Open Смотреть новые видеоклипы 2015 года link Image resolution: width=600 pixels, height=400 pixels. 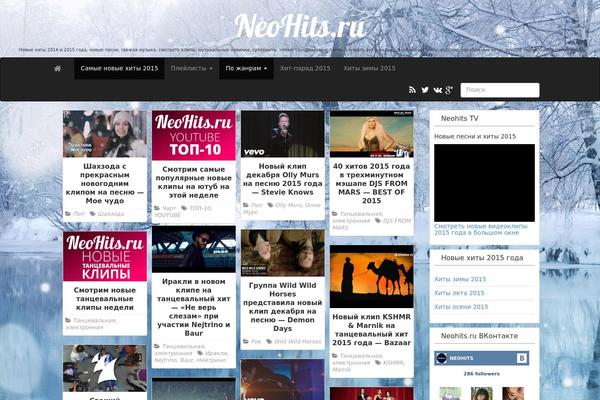click(x=481, y=229)
